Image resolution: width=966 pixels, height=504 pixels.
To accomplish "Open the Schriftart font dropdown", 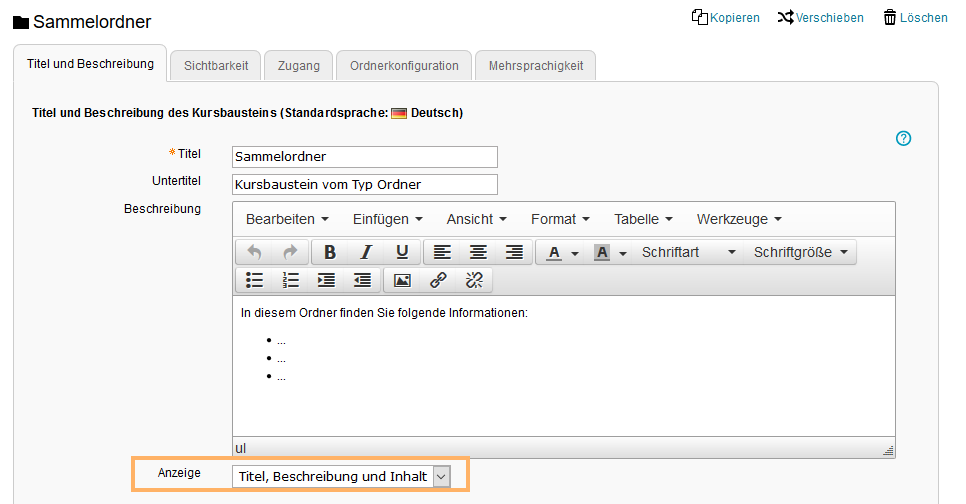I will coord(688,252).
